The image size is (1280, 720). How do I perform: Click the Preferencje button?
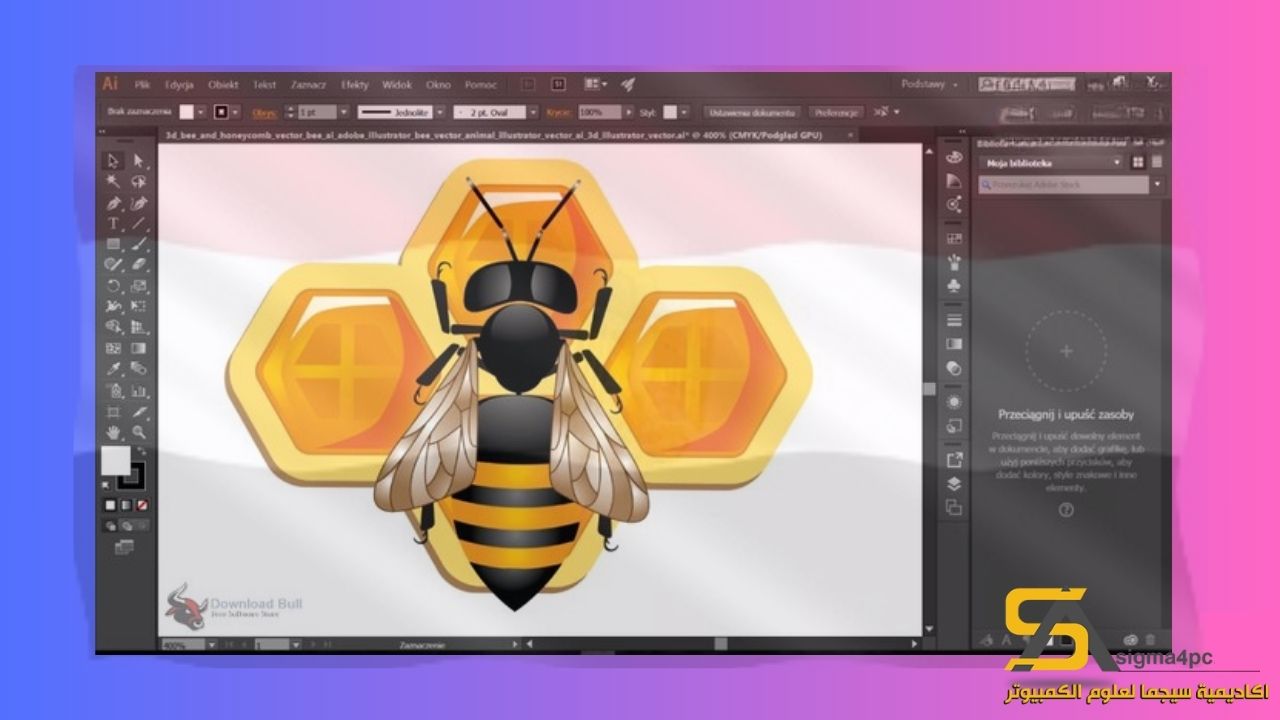(x=837, y=112)
